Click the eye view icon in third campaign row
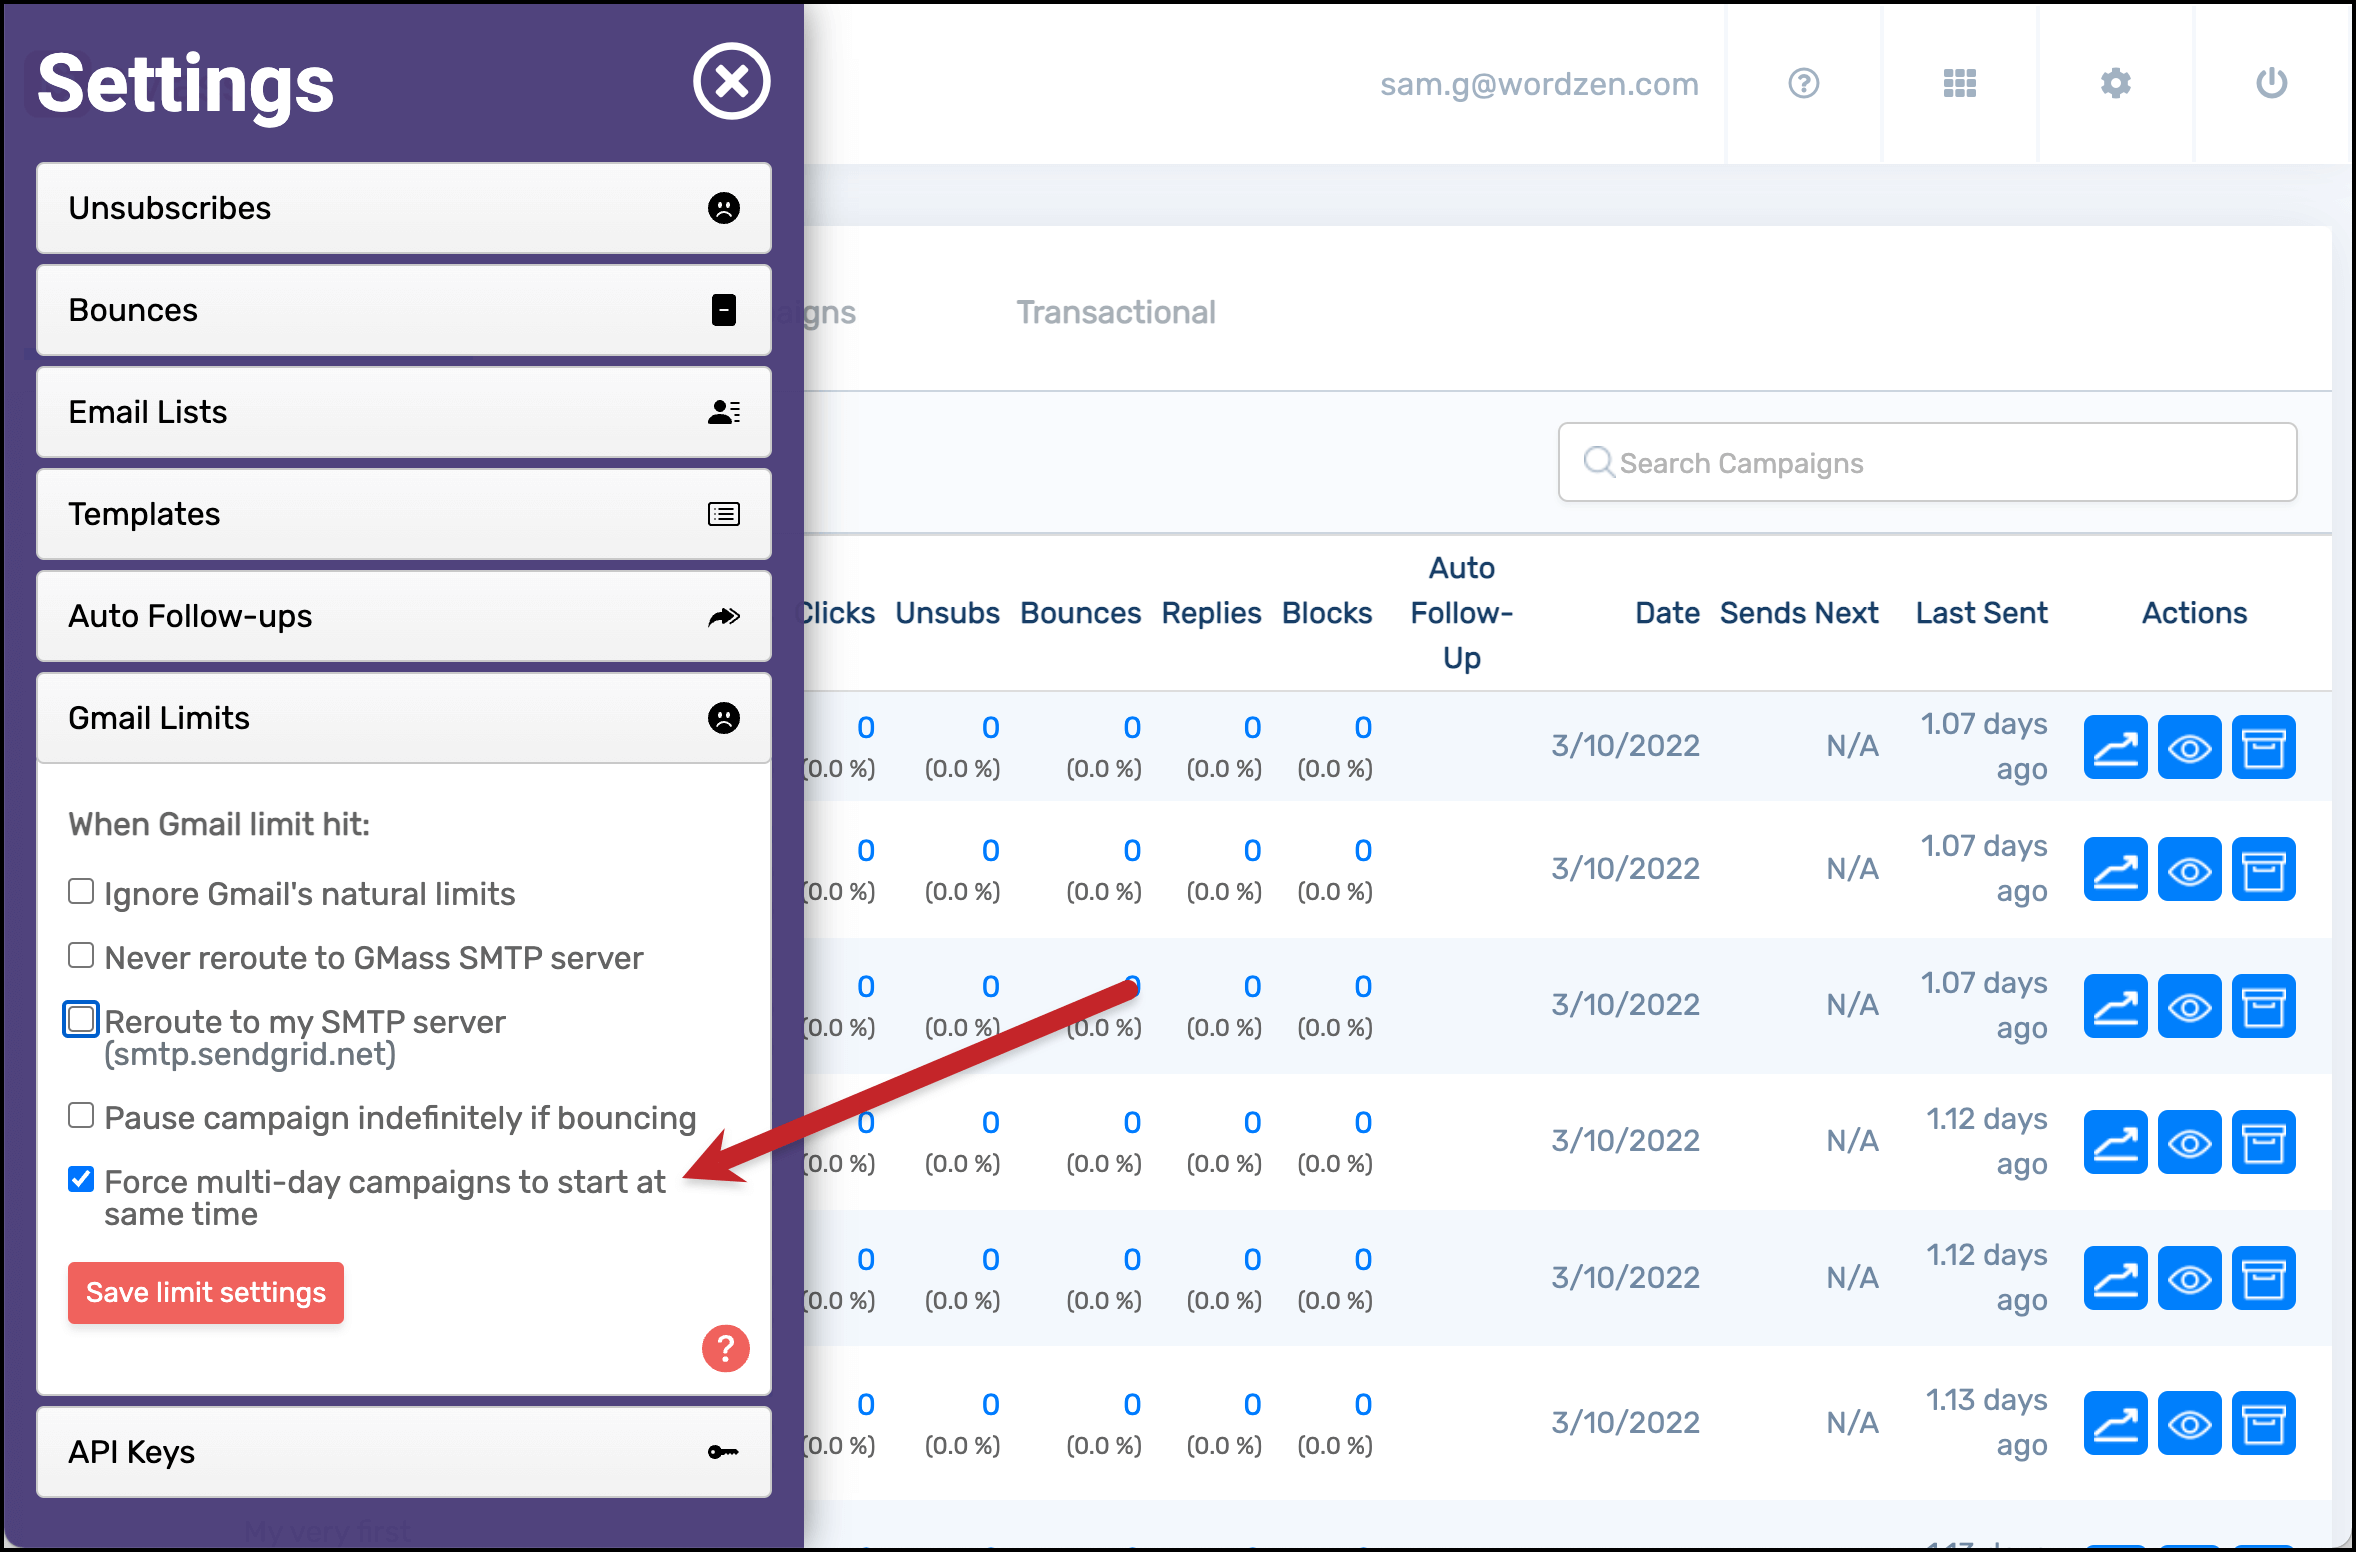 coord(2189,1006)
